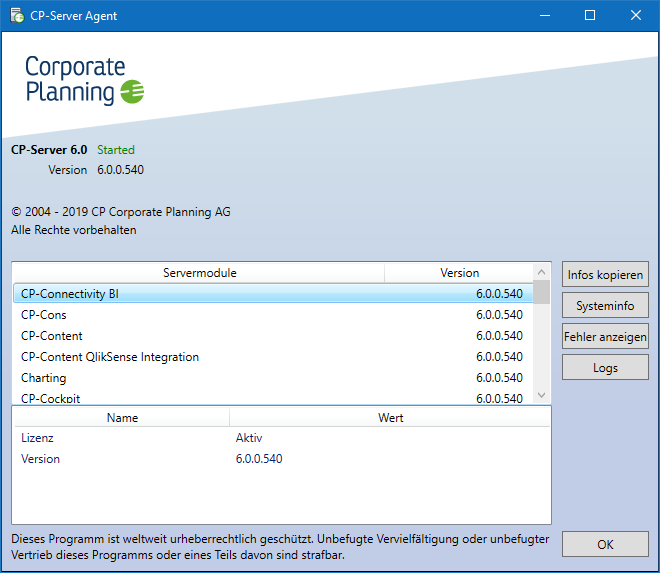Image resolution: width=660 pixels, height=573 pixels.
Task: Click the Fehler anzeigen button
Action: [605, 336]
